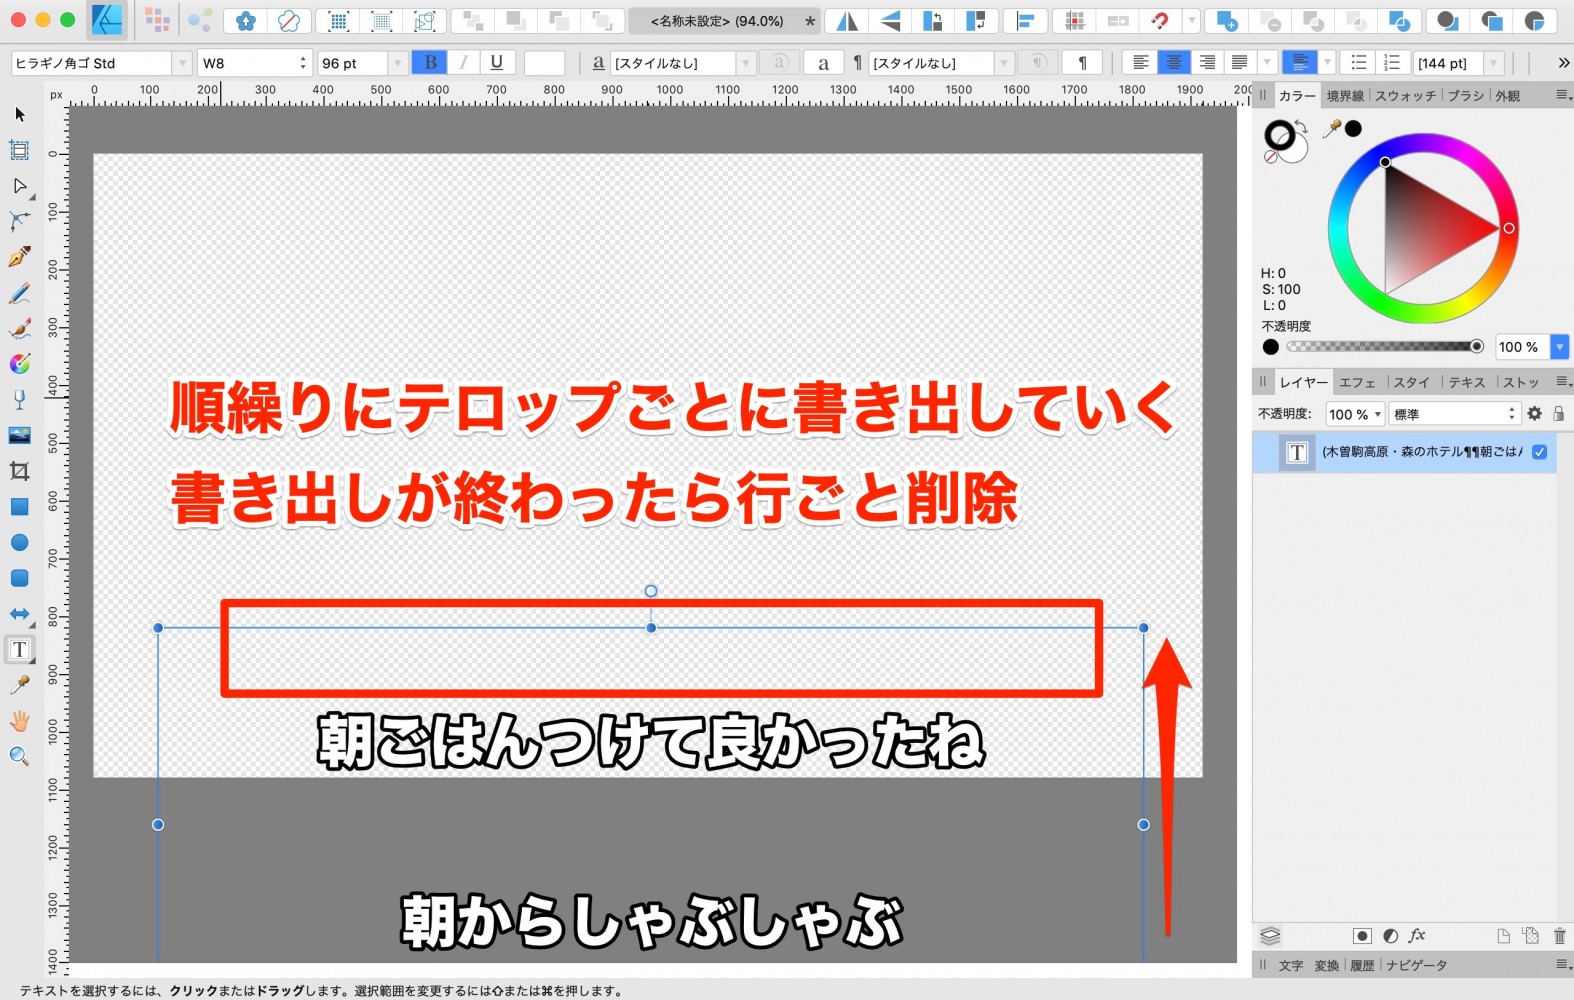The image size is (1574, 1000).
Task: Select the Node tool
Action: coord(19,186)
